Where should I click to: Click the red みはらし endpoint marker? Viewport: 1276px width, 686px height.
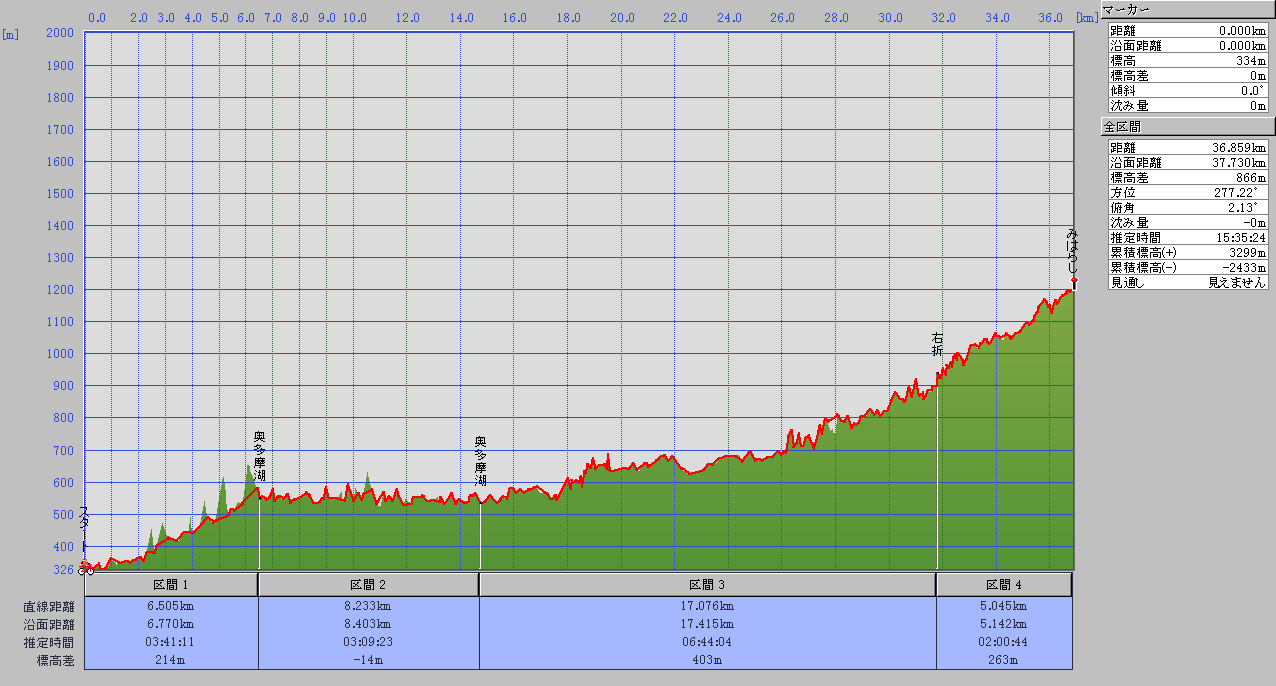[1073, 282]
